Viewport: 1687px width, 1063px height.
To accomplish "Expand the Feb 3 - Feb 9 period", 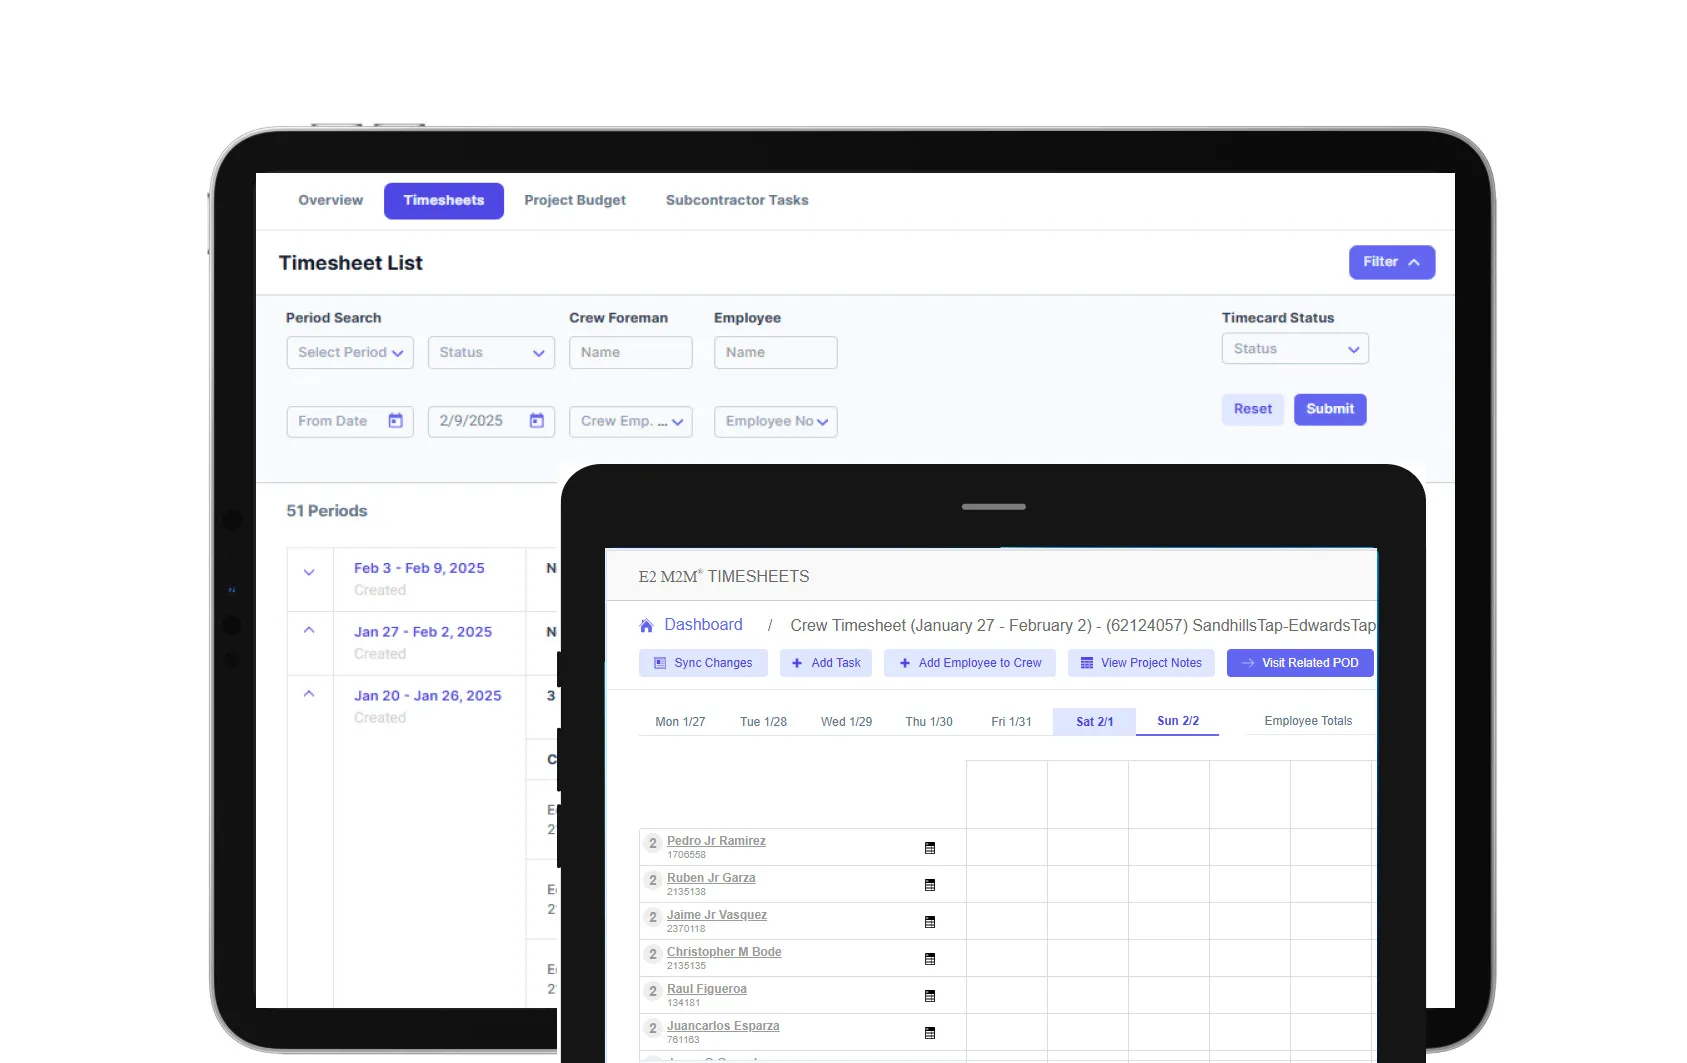I will (309, 573).
